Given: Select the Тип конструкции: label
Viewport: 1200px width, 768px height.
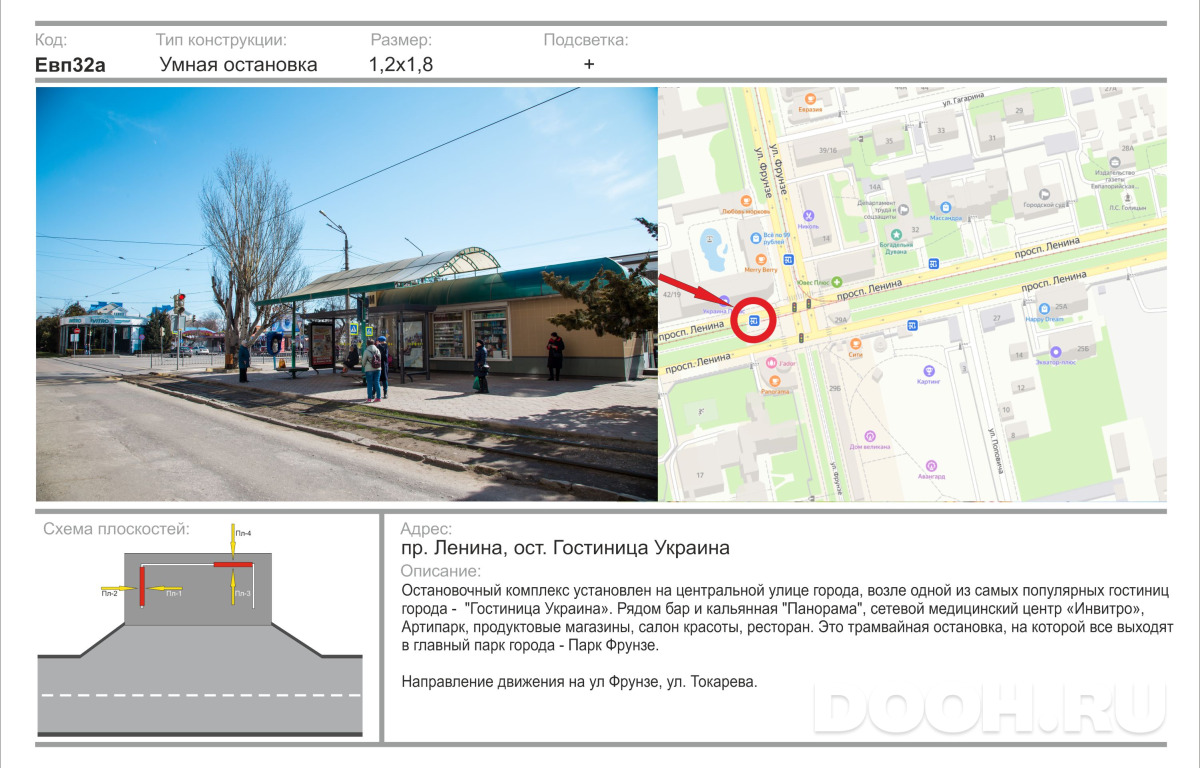Looking at the screenshot, I should click(x=221, y=40).
